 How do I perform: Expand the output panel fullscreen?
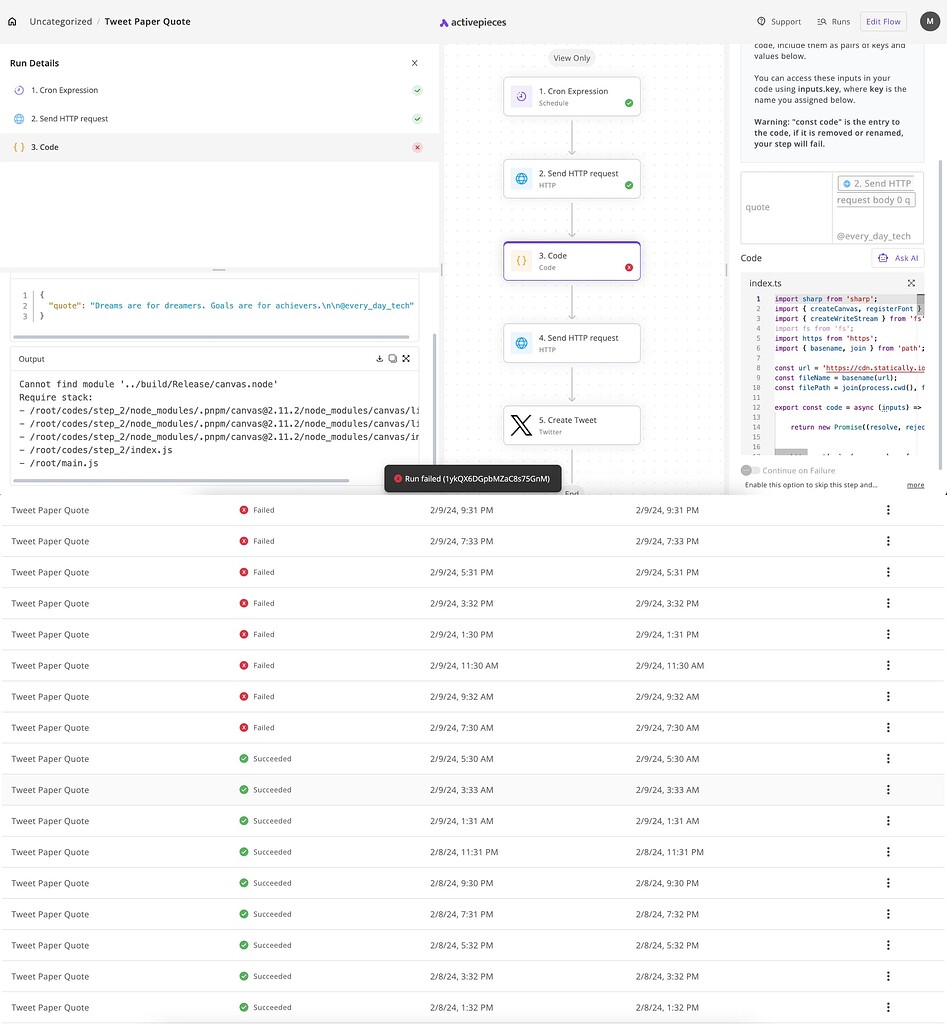pos(406,358)
